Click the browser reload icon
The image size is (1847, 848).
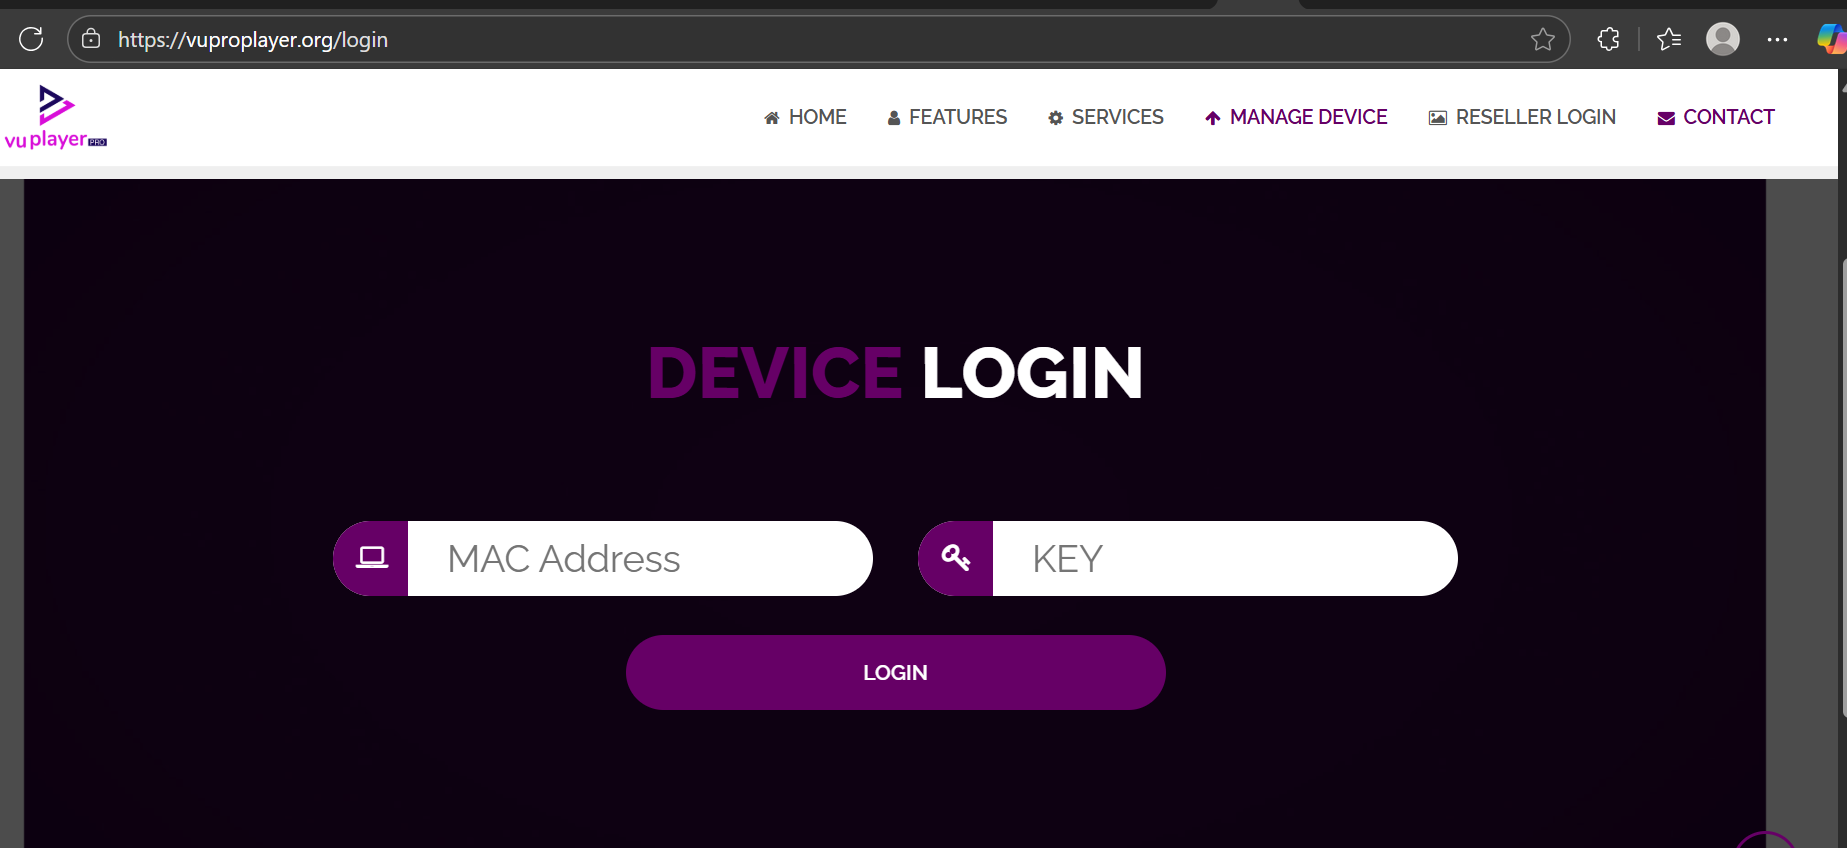(31, 39)
